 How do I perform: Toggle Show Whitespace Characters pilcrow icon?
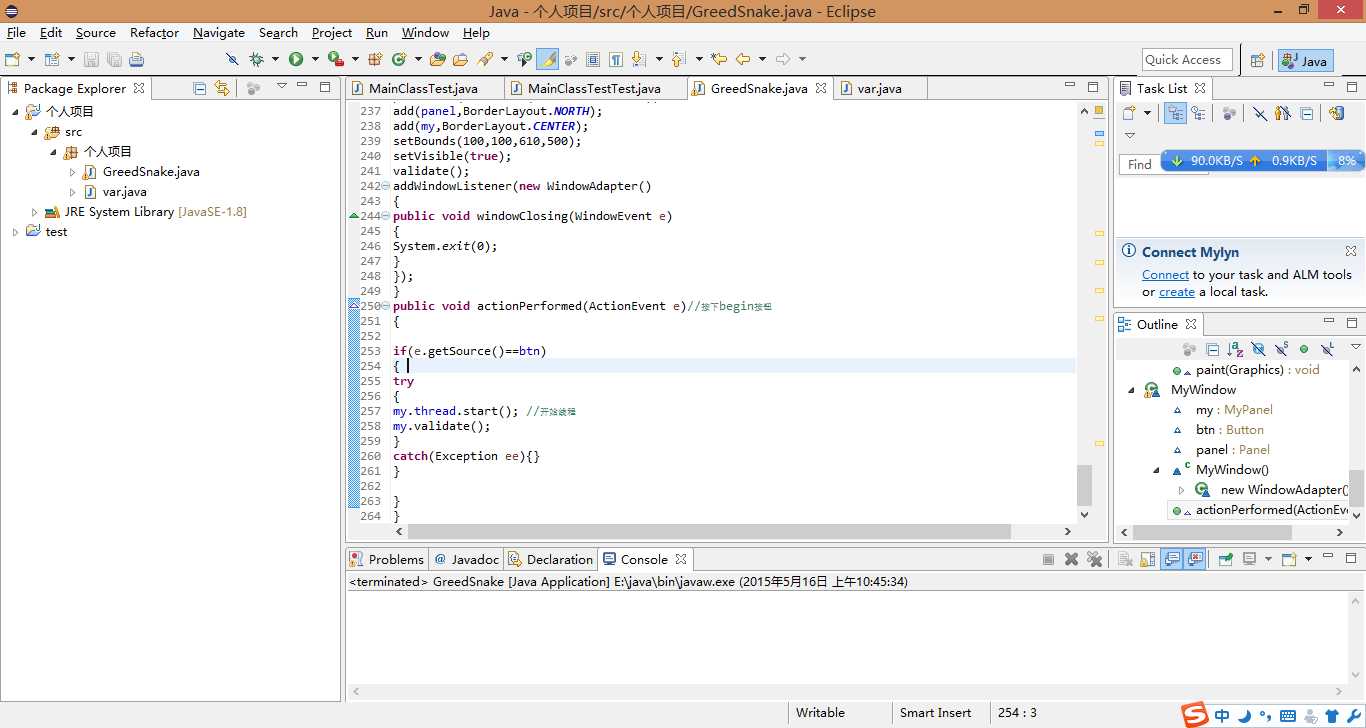[x=616, y=59]
